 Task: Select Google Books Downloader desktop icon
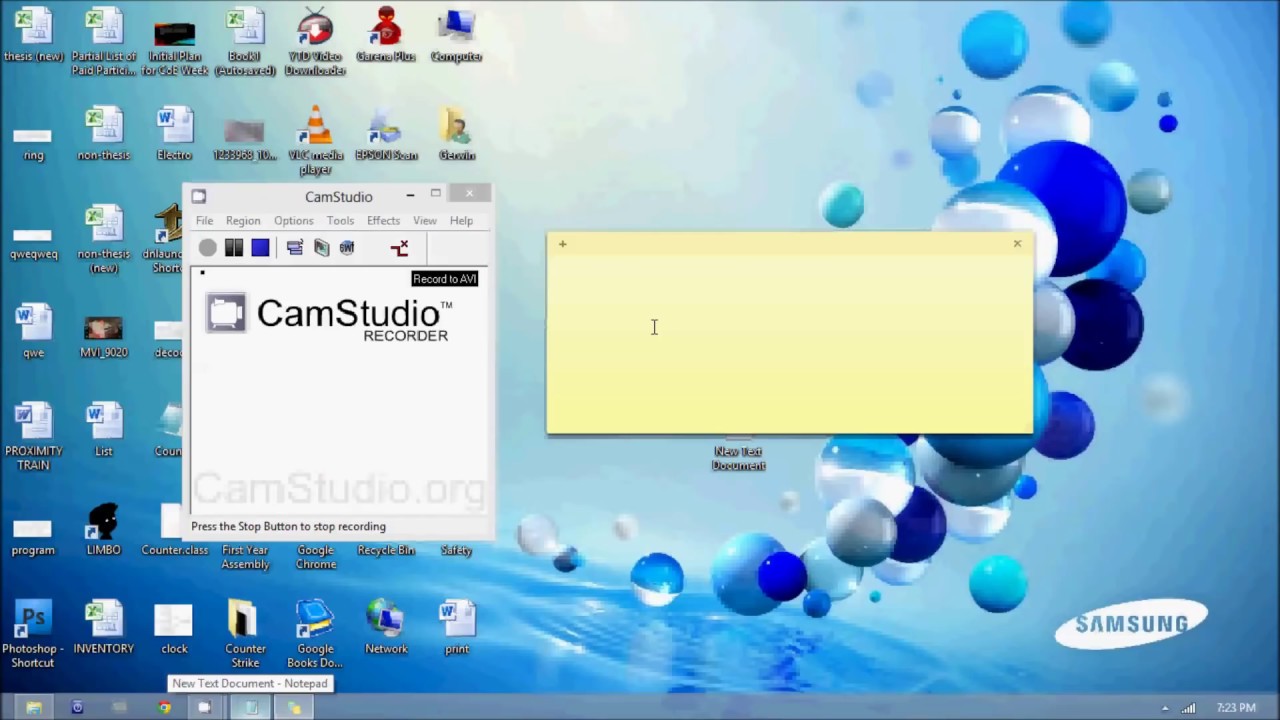[x=315, y=635]
